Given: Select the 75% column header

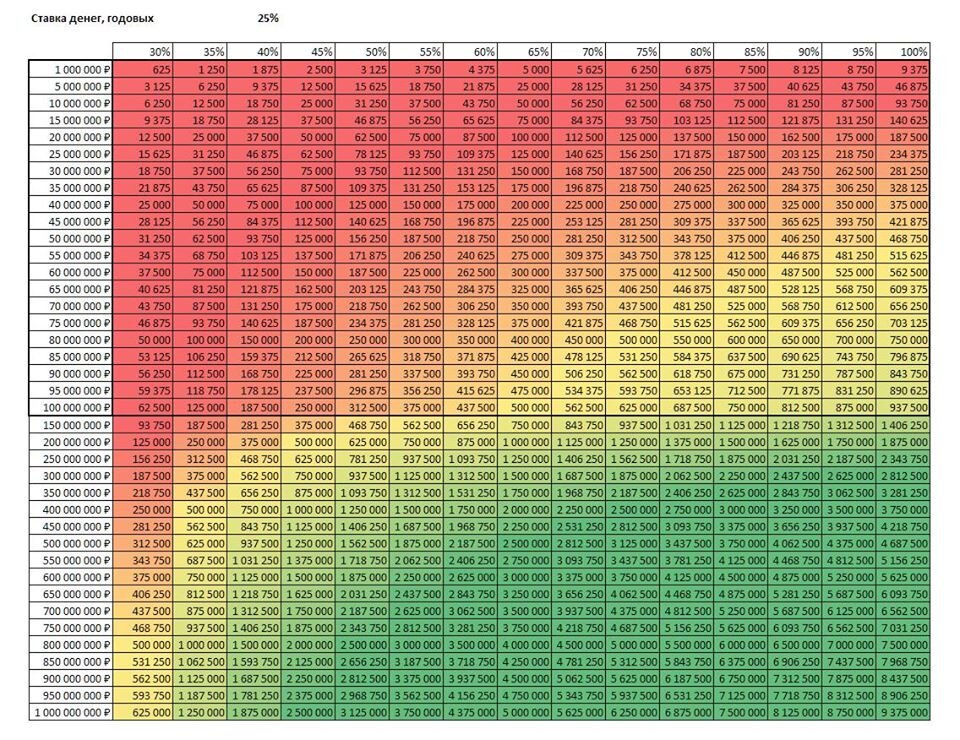Looking at the screenshot, I should pos(632,51).
